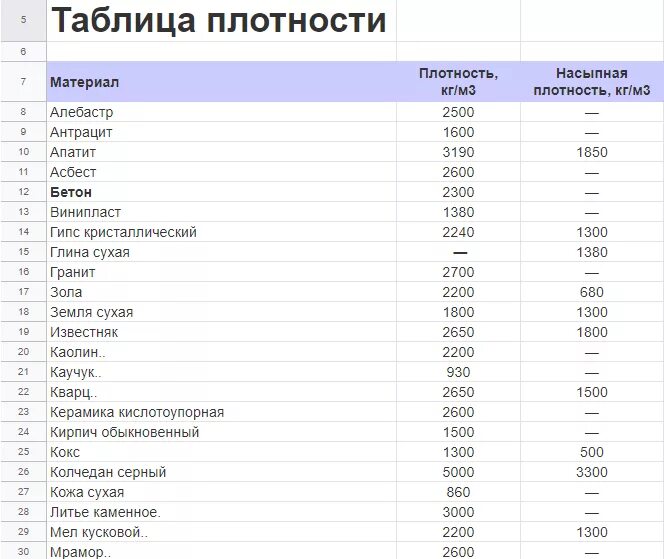Click density value 860 for Кожа сухая
Viewport: 664px width, 559px height.
pyautogui.click(x=458, y=492)
